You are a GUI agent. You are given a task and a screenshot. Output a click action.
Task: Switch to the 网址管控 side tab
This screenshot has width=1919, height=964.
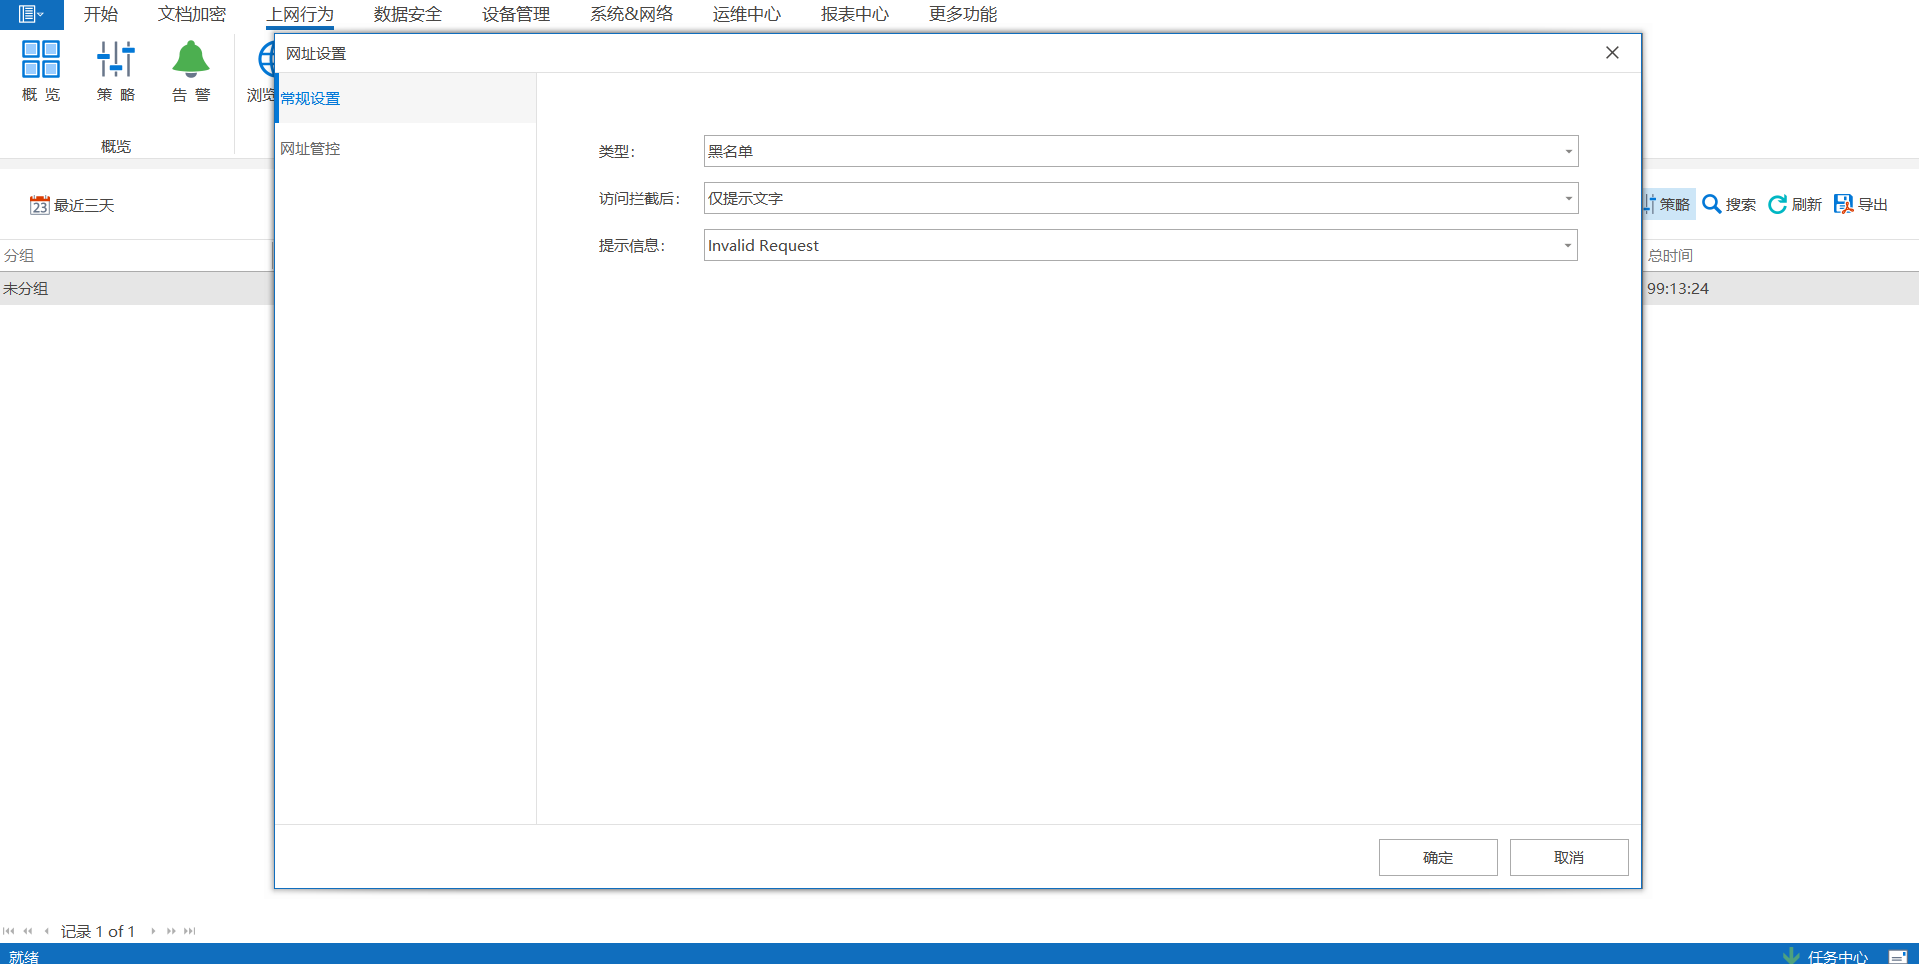pos(310,148)
